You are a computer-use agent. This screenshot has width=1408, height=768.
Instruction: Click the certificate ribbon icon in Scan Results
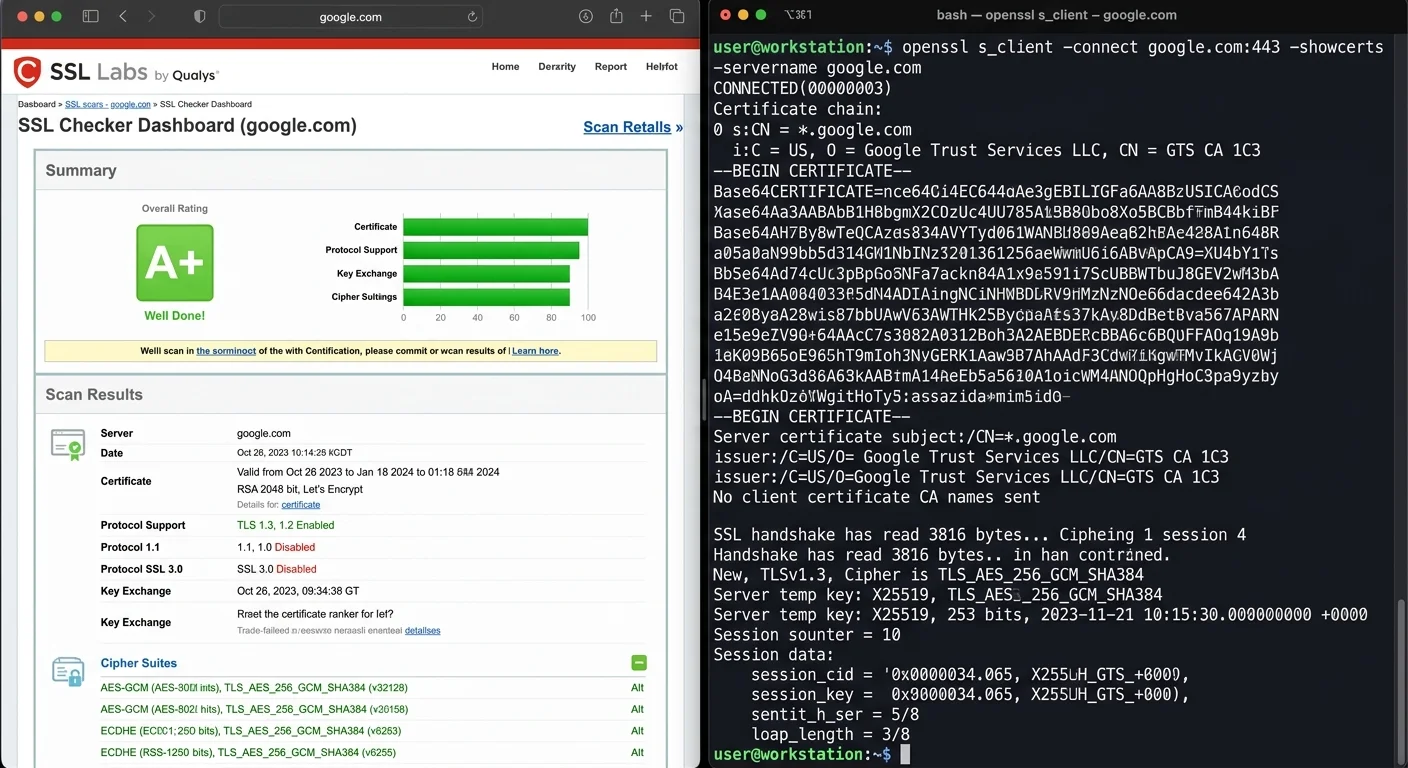click(x=68, y=444)
